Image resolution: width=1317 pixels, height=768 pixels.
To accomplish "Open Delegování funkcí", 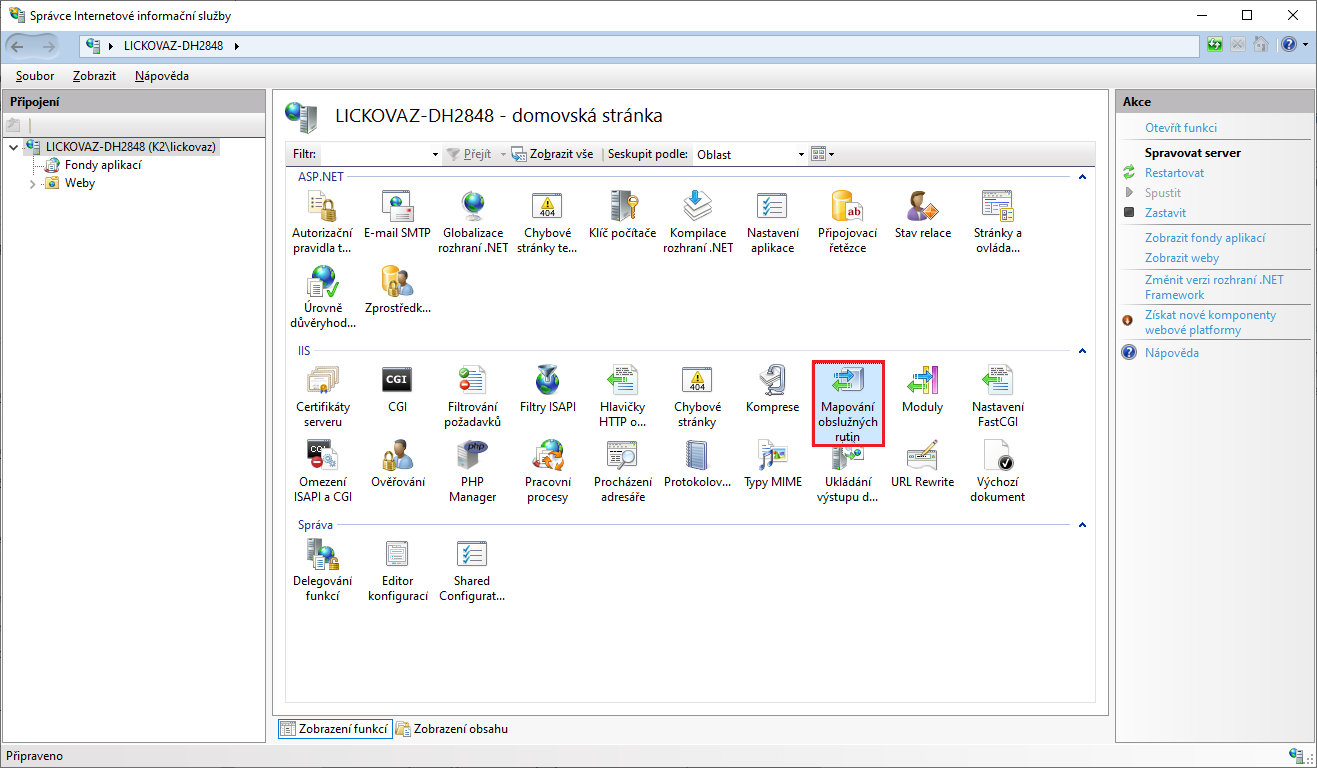I will click(322, 570).
